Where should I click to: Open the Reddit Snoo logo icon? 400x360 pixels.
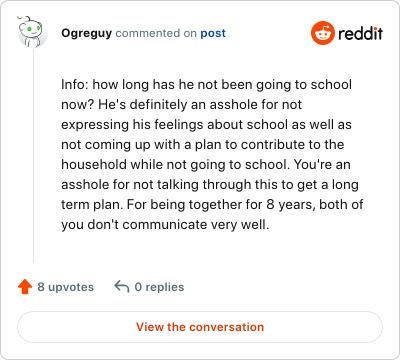pos(322,33)
